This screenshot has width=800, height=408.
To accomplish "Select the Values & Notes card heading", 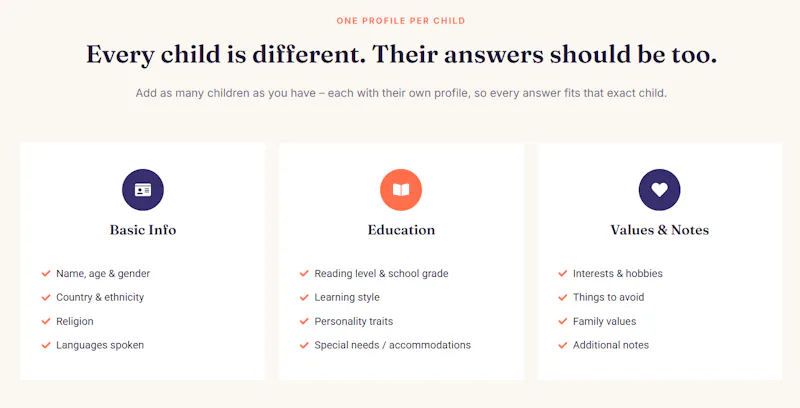I will point(659,230).
